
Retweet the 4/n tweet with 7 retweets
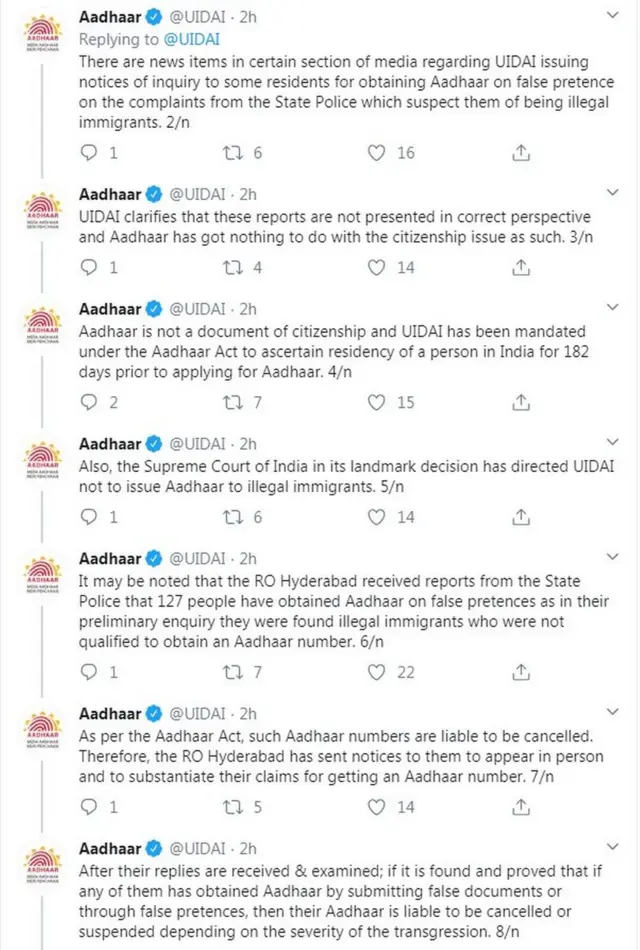click(233, 403)
